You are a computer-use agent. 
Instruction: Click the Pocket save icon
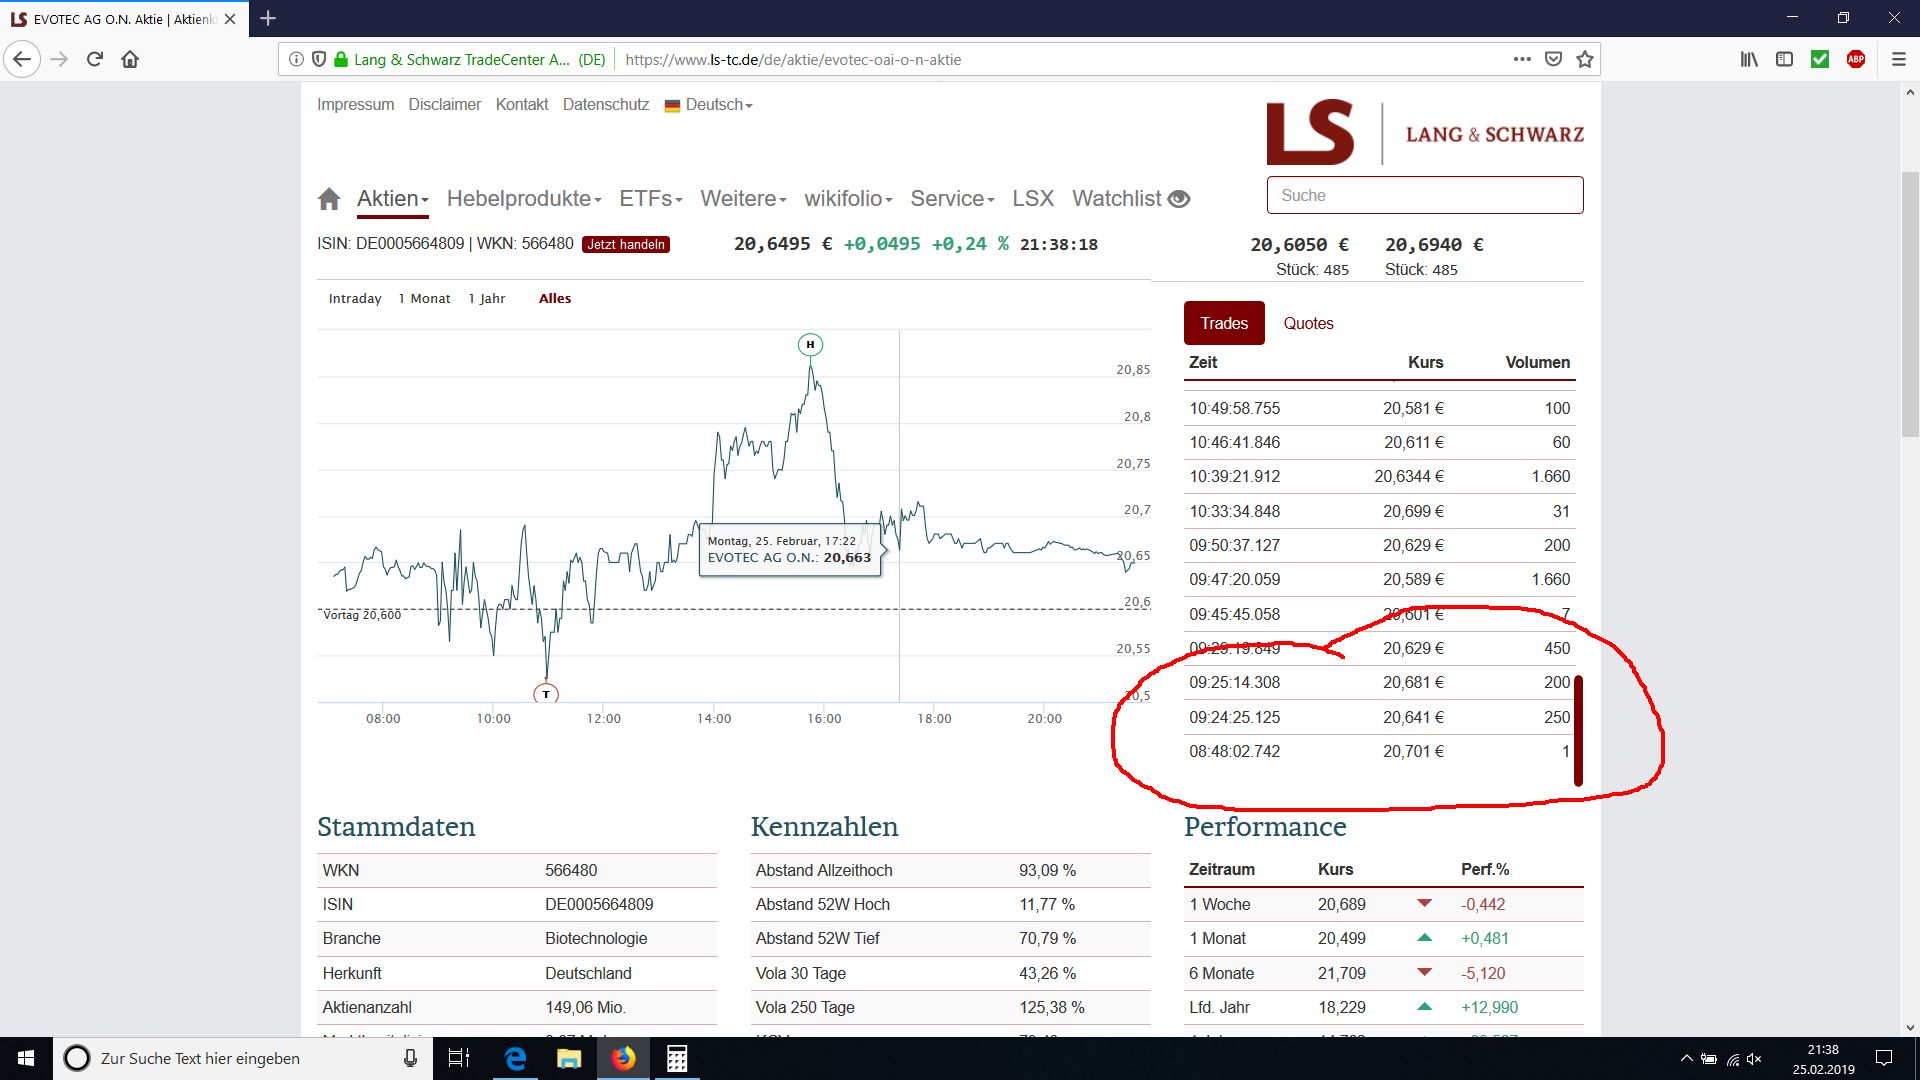(x=1553, y=59)
